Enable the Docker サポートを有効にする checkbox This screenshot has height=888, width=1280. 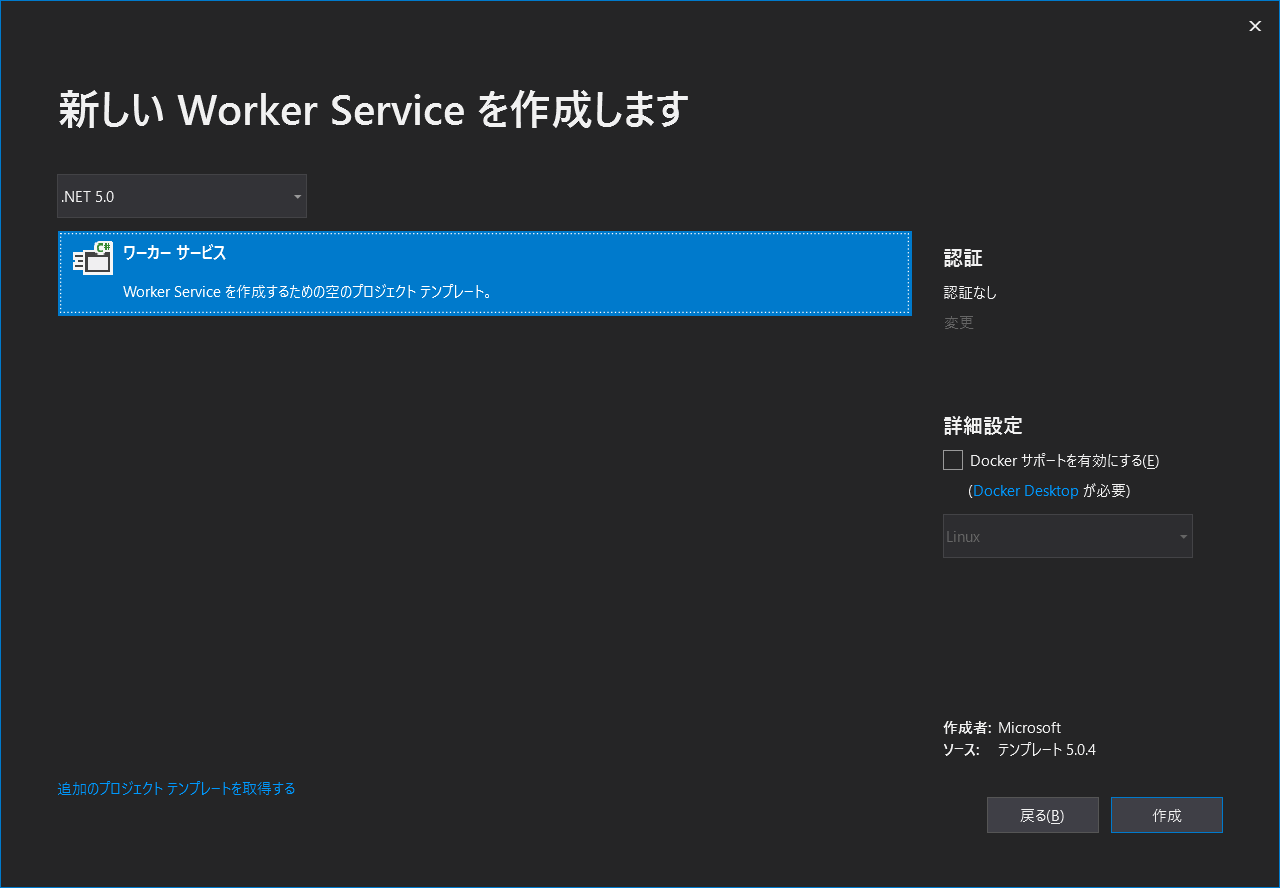[x=952, y=460]
